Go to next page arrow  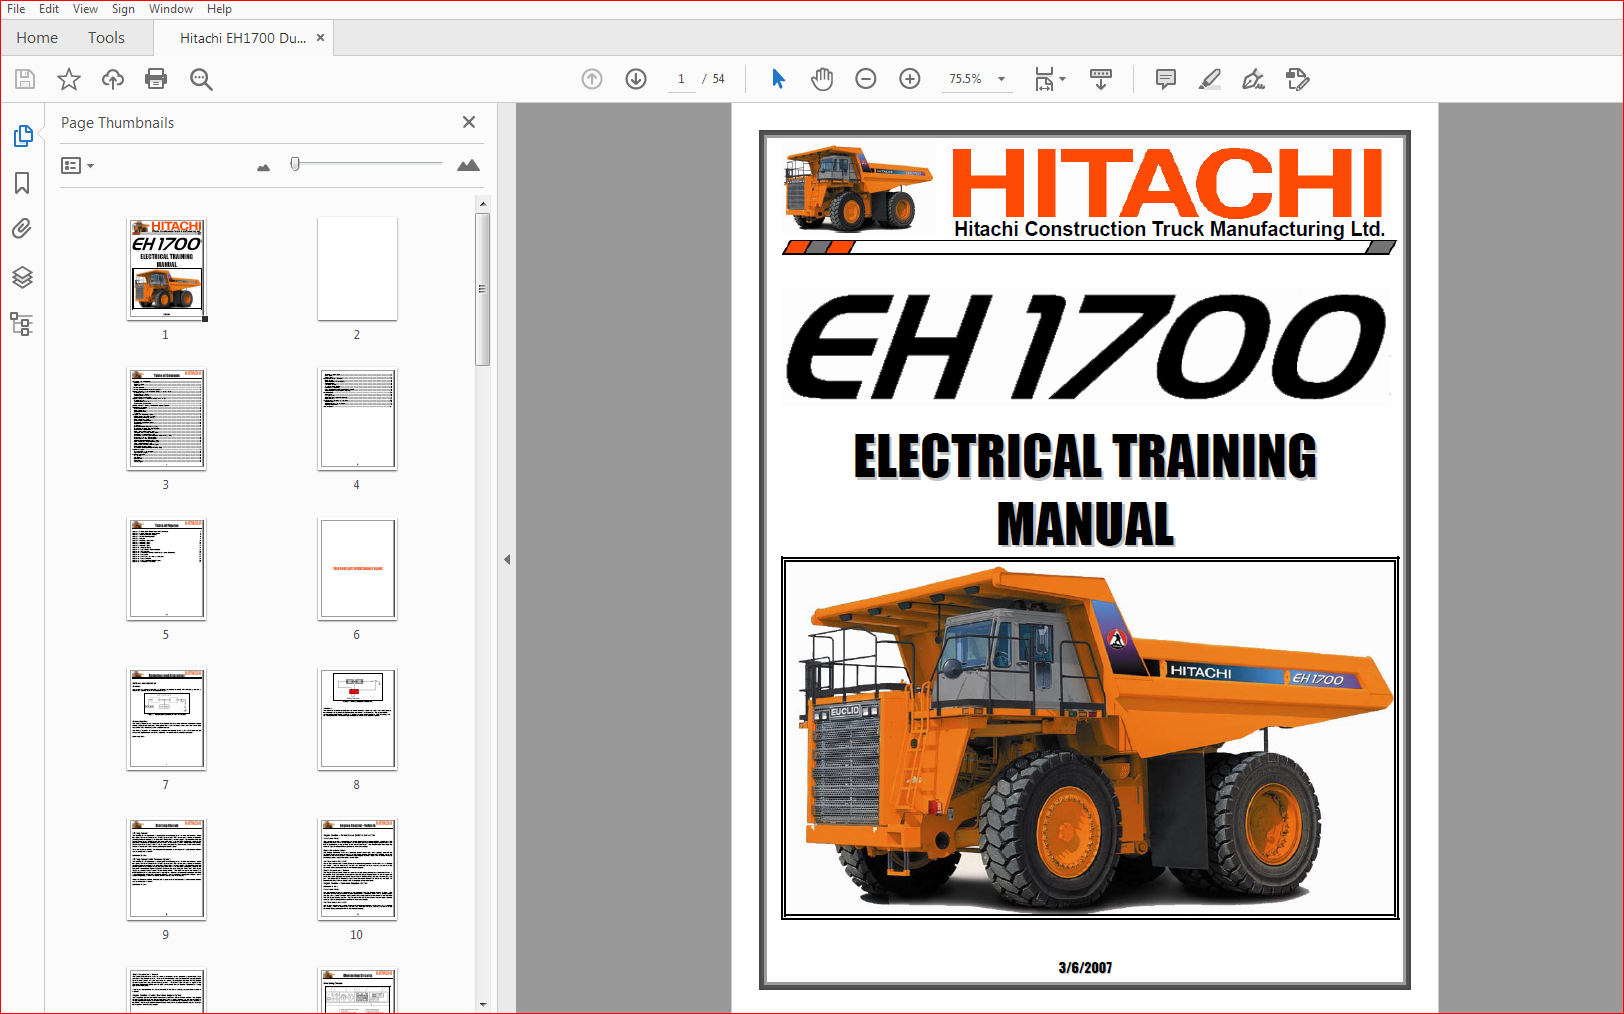point(636,79)
